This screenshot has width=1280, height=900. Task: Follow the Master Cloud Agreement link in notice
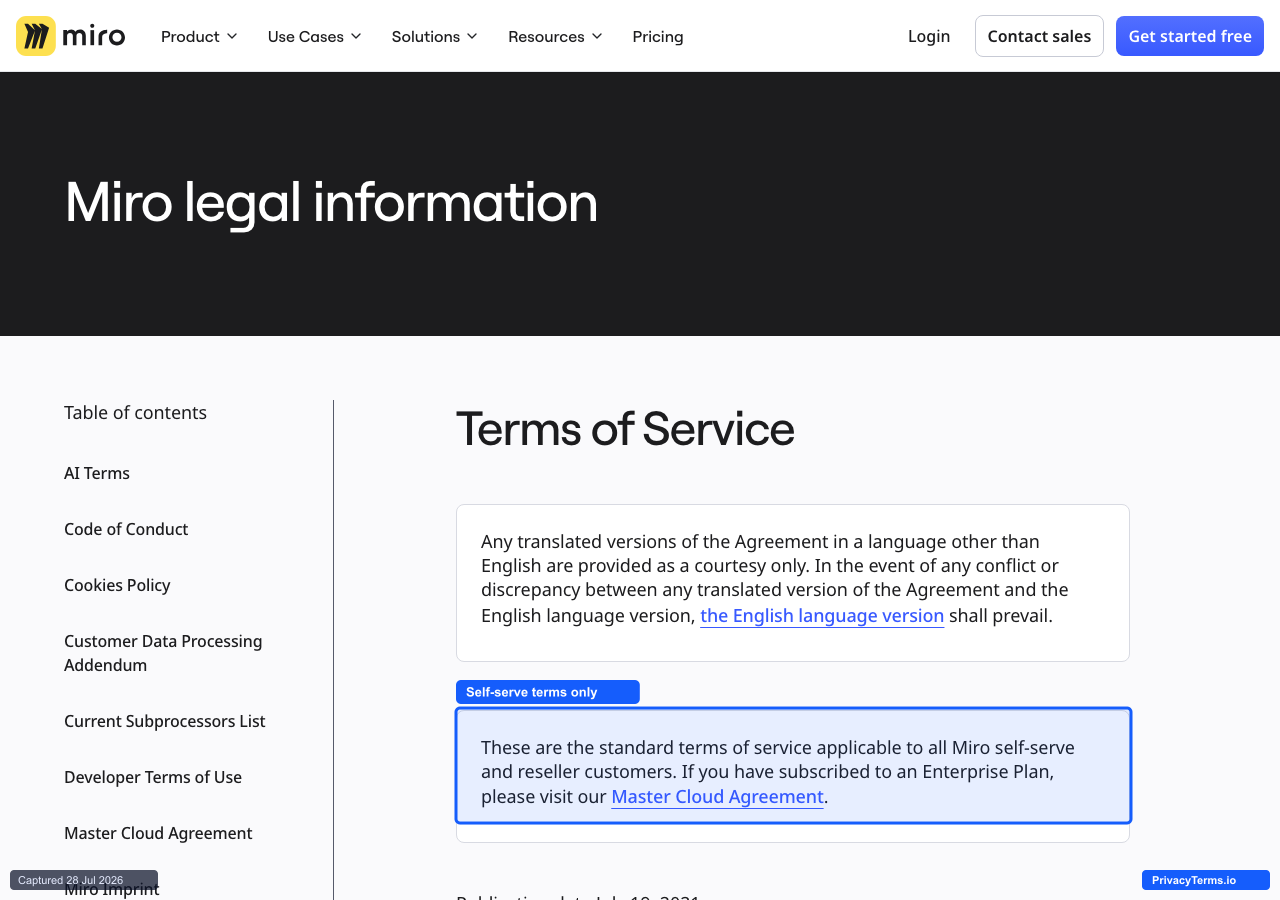(717, 797)
